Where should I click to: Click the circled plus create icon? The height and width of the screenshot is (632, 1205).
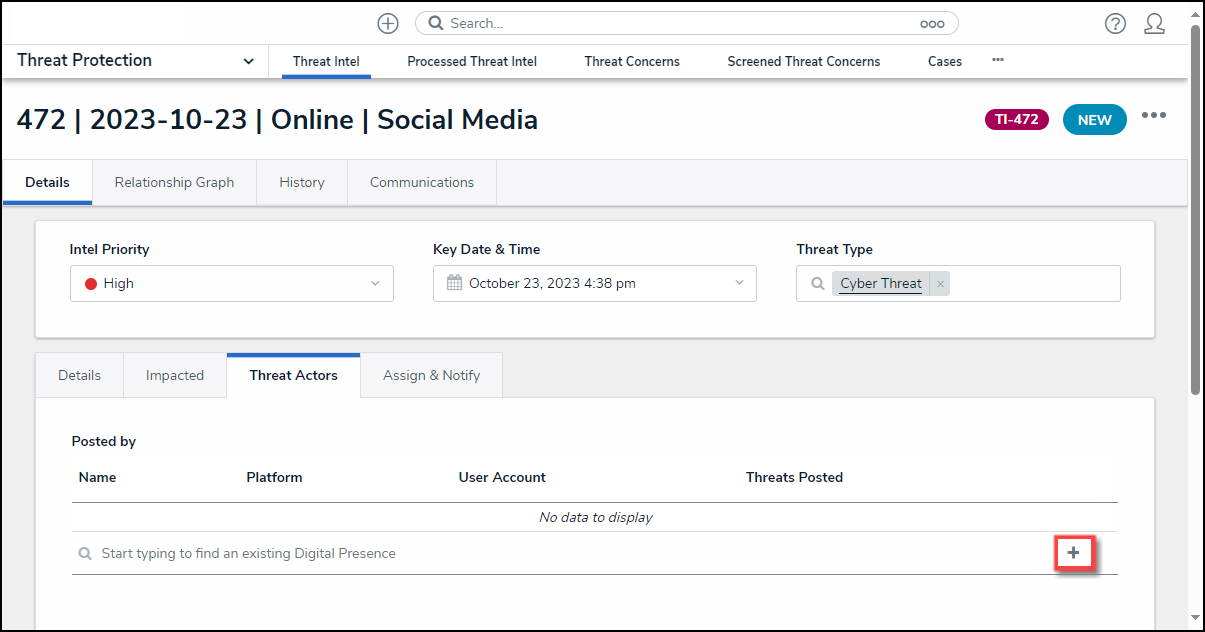coord(388,23)
